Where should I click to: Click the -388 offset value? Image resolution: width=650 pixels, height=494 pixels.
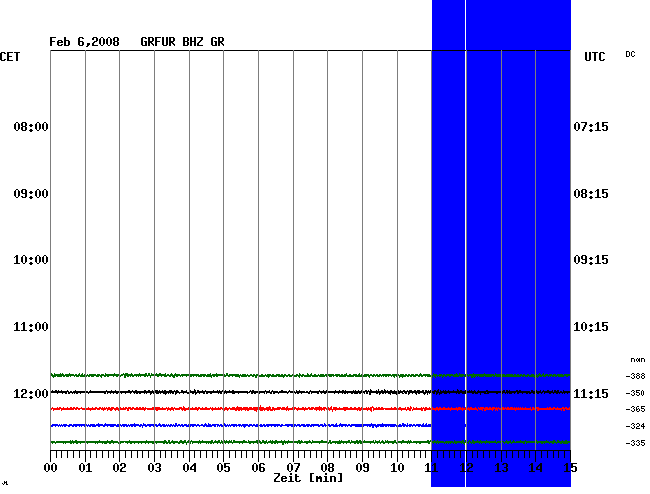(x=635, y=376)
